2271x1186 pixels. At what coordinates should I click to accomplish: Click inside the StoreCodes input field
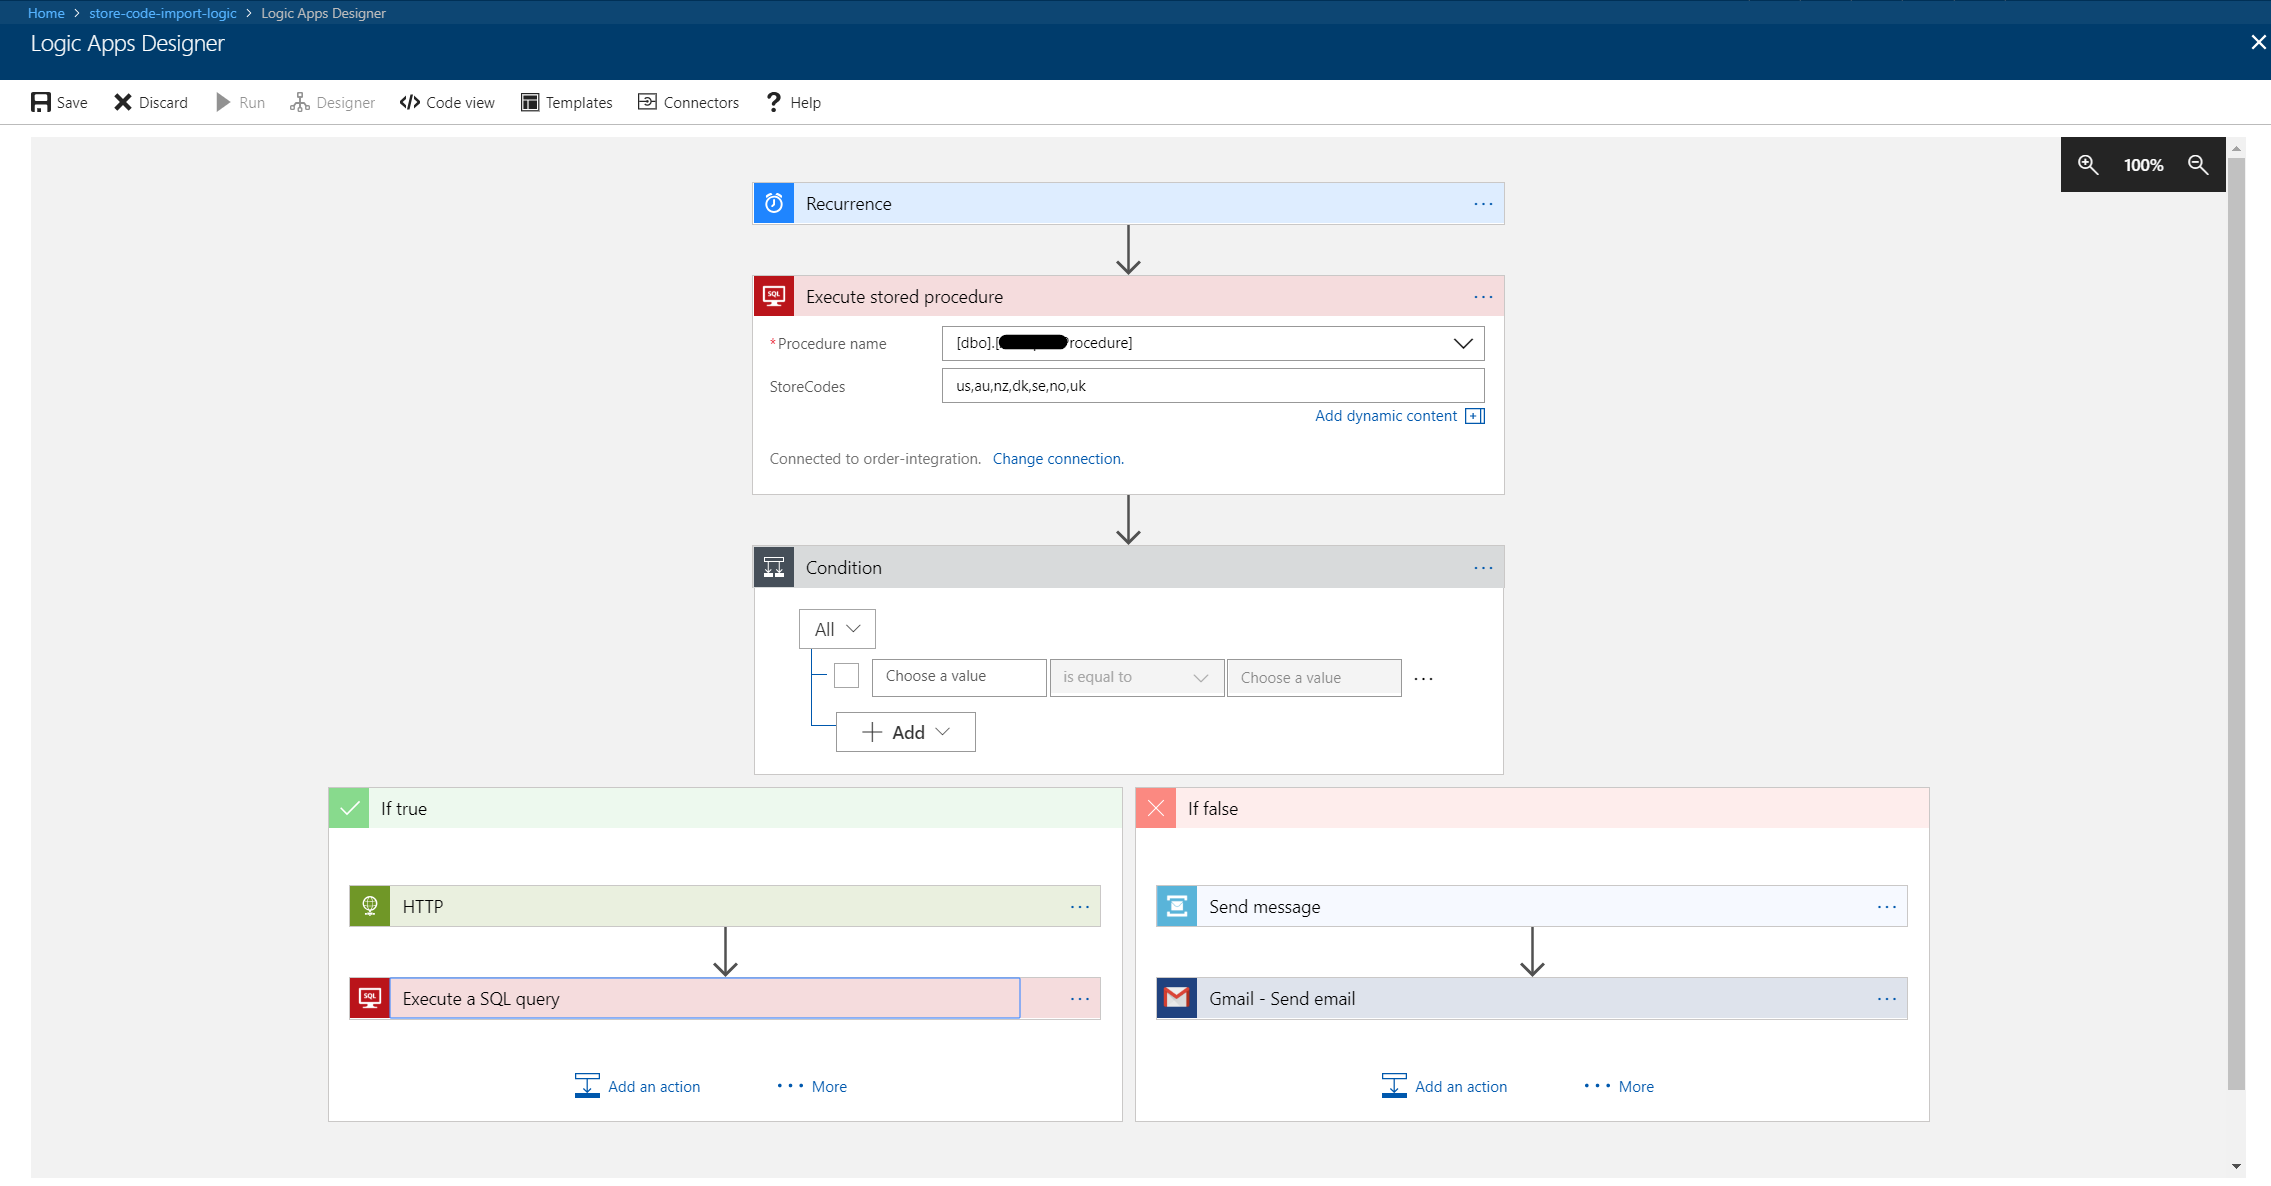(1211, 385)
